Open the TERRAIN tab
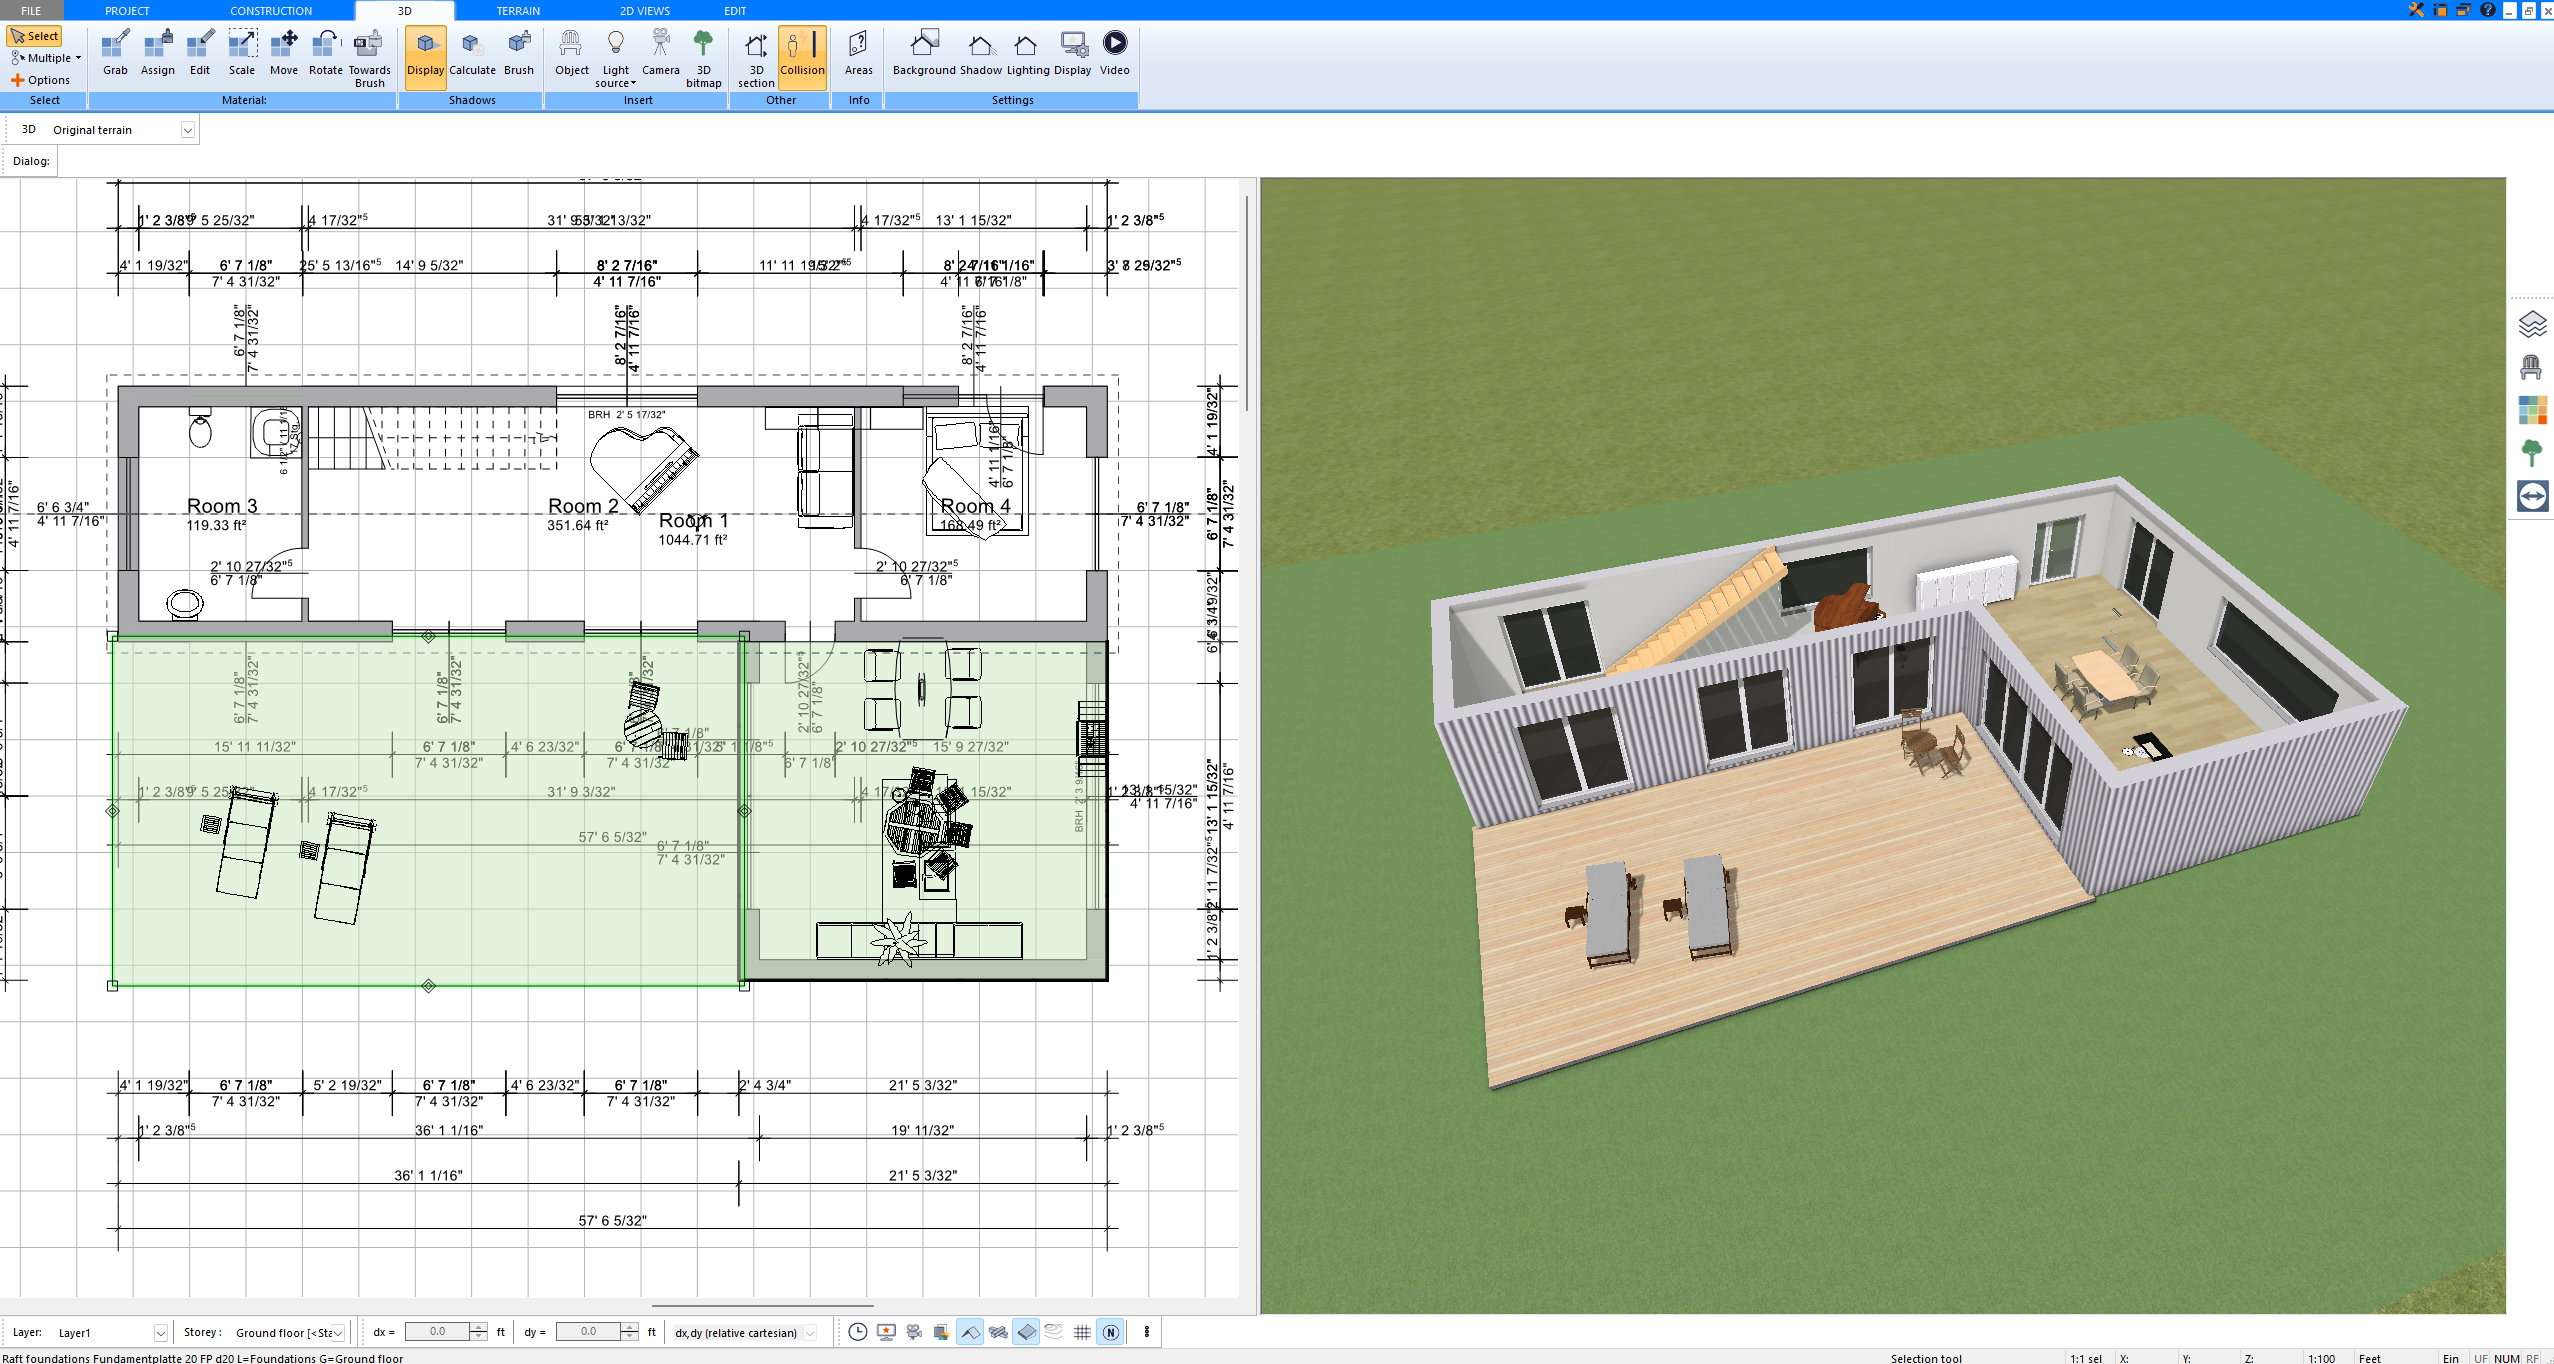2554x1364 pixels. pyautogui.click(x=518, y=10)
